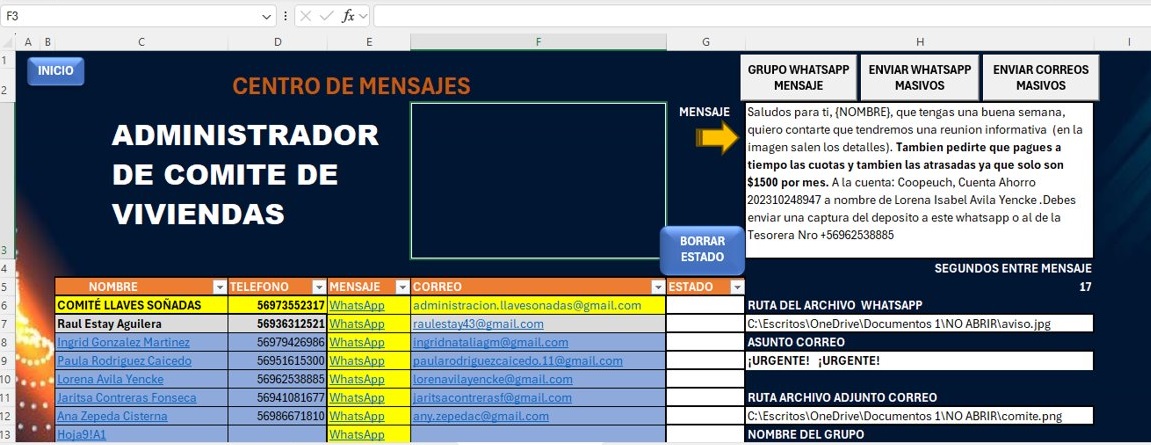Select the COMITÉ LLAVES SOÑADAS cell
The height and width of the screenshot is (445, 1151).
tap(142, 305)
